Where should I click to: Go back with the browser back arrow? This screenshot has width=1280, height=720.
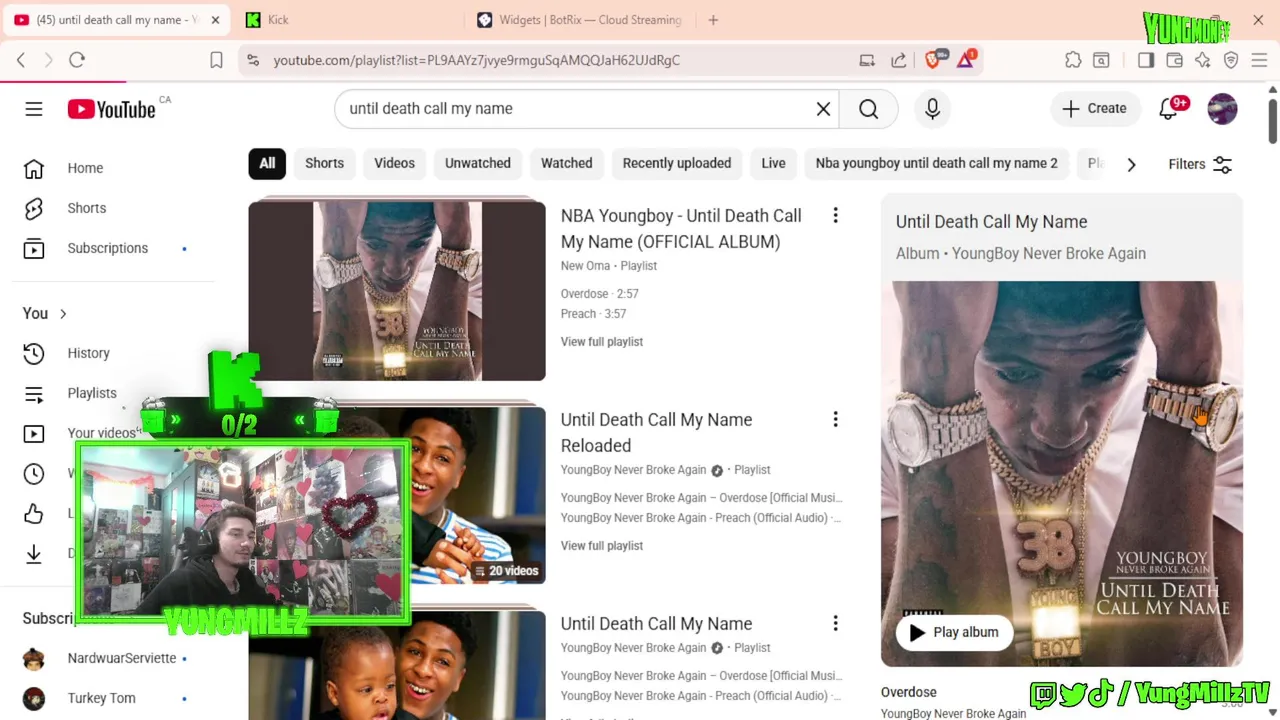21,60
